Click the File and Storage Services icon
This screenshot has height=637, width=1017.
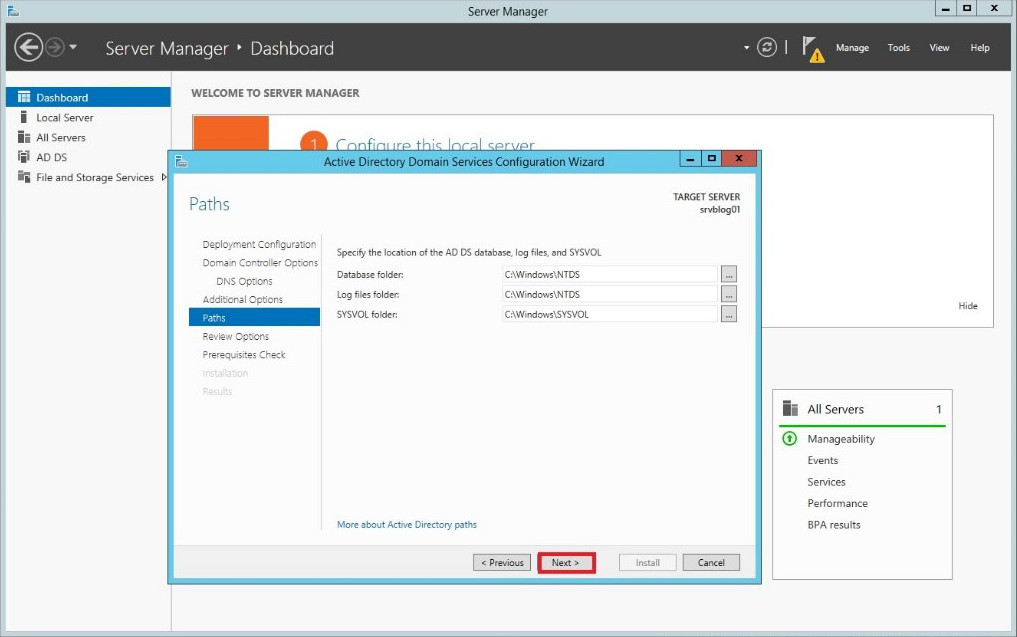coord(24,176)
